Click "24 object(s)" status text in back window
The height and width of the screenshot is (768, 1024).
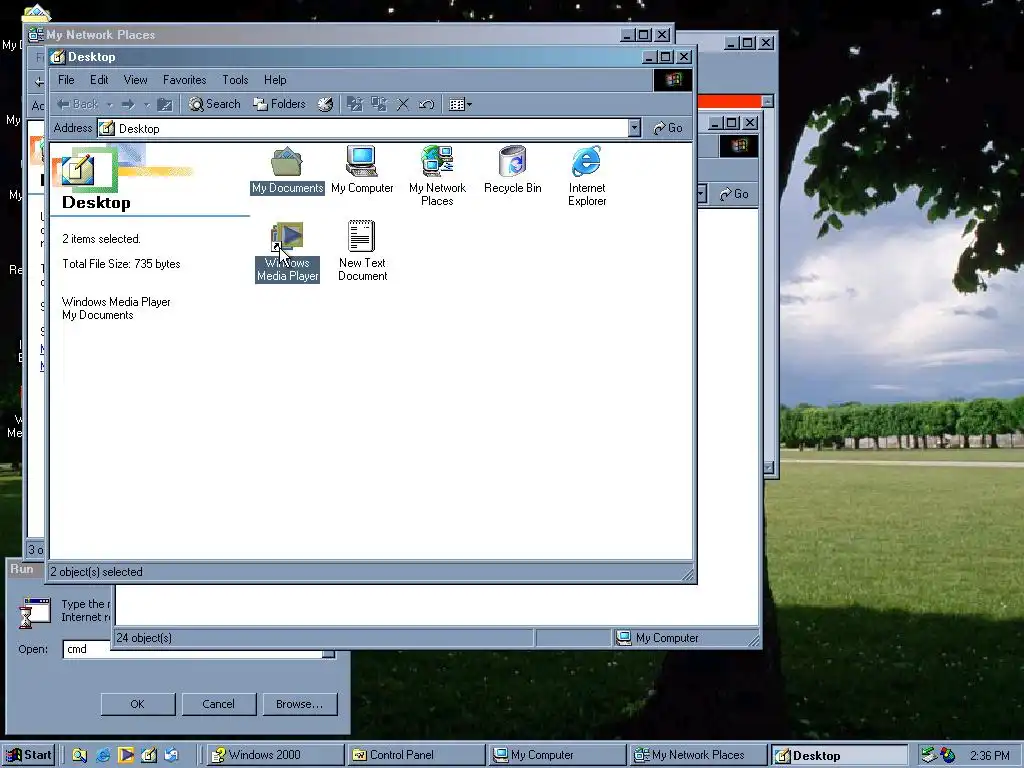tap(144, 637)
